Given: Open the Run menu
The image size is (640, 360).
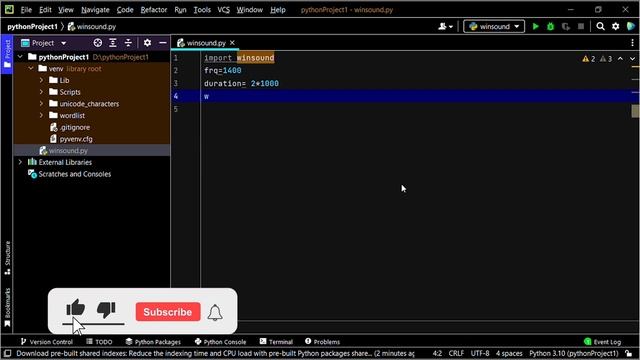Looking at the screenshot, I should click(180, 10).
